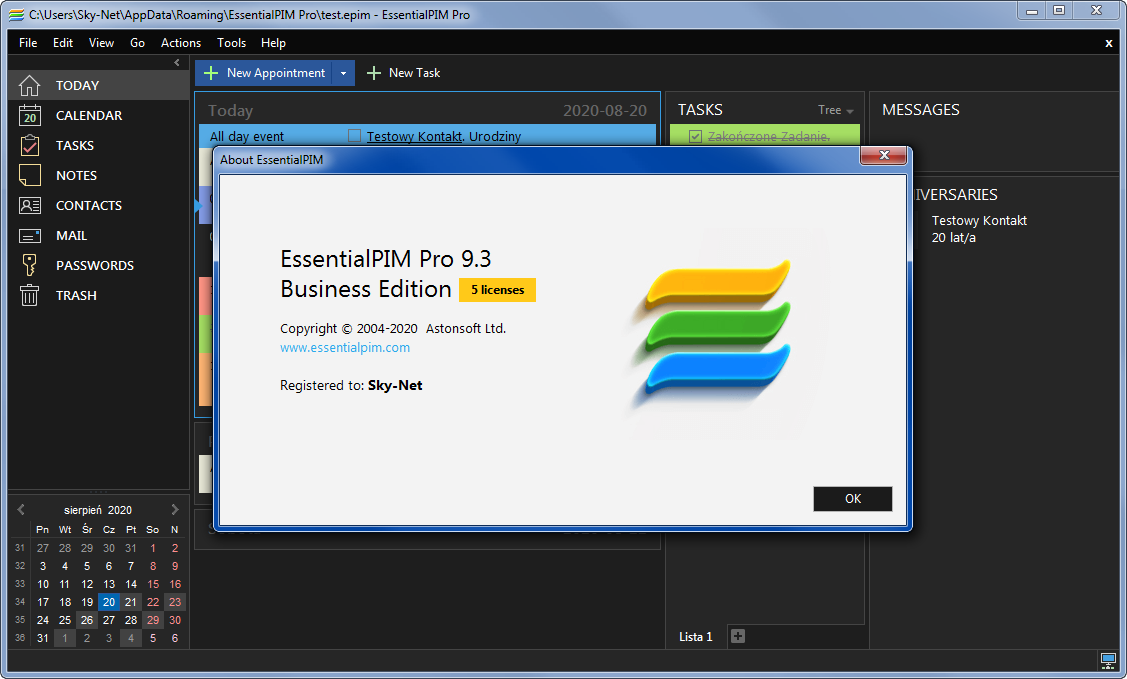Add a new task list with plus icon

click(x=737, y=636)
